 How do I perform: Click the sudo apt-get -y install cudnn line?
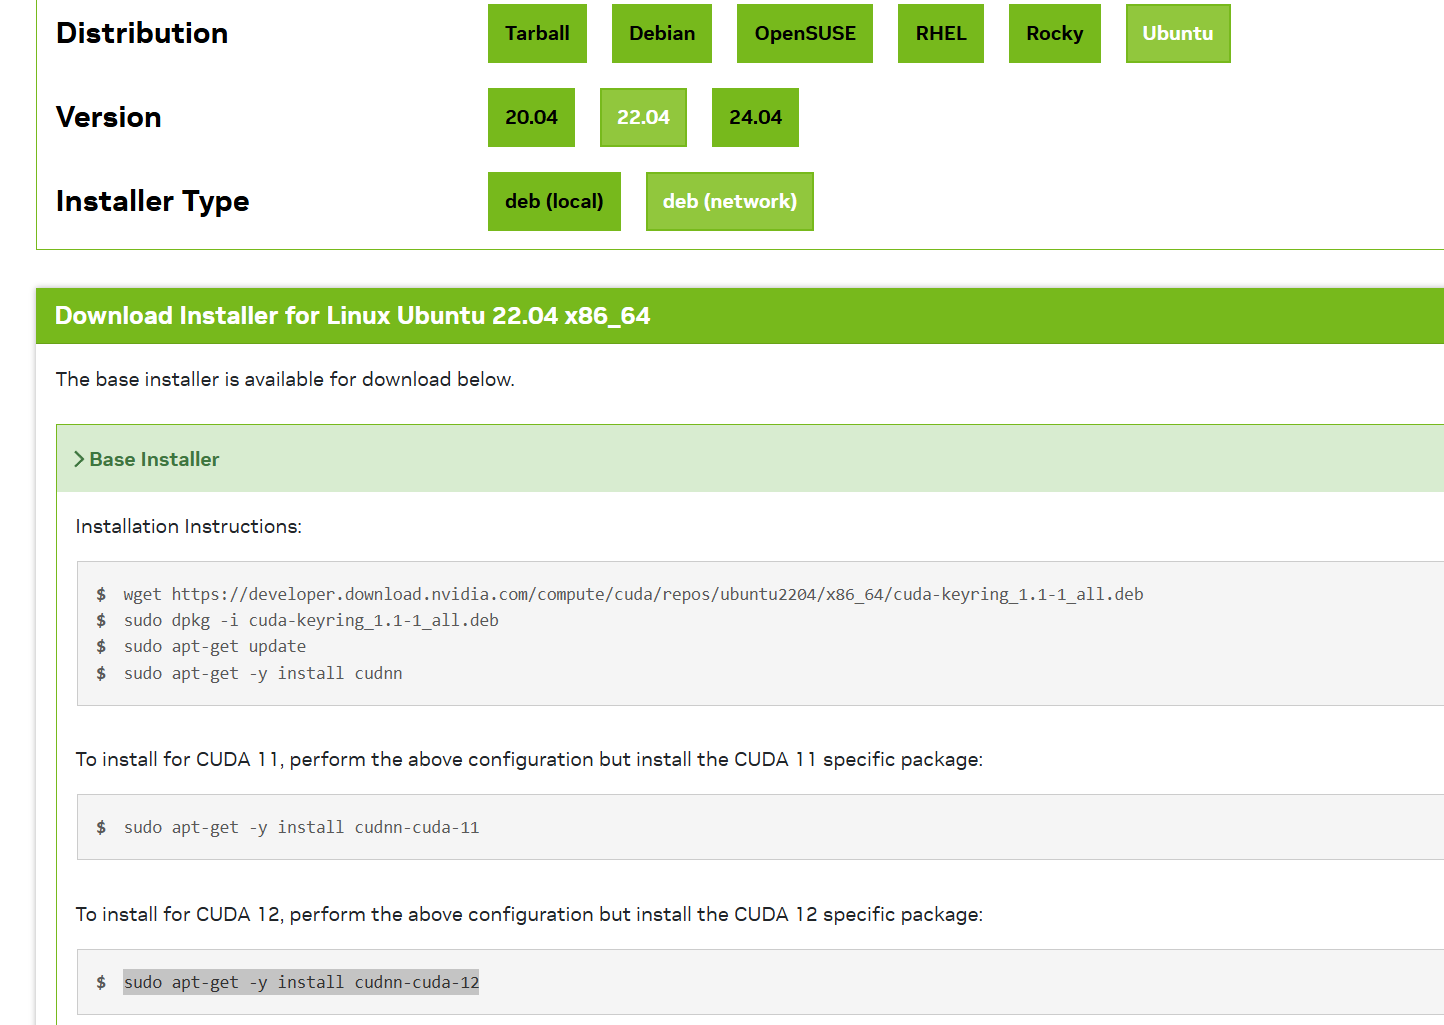(x=263, y=673)
